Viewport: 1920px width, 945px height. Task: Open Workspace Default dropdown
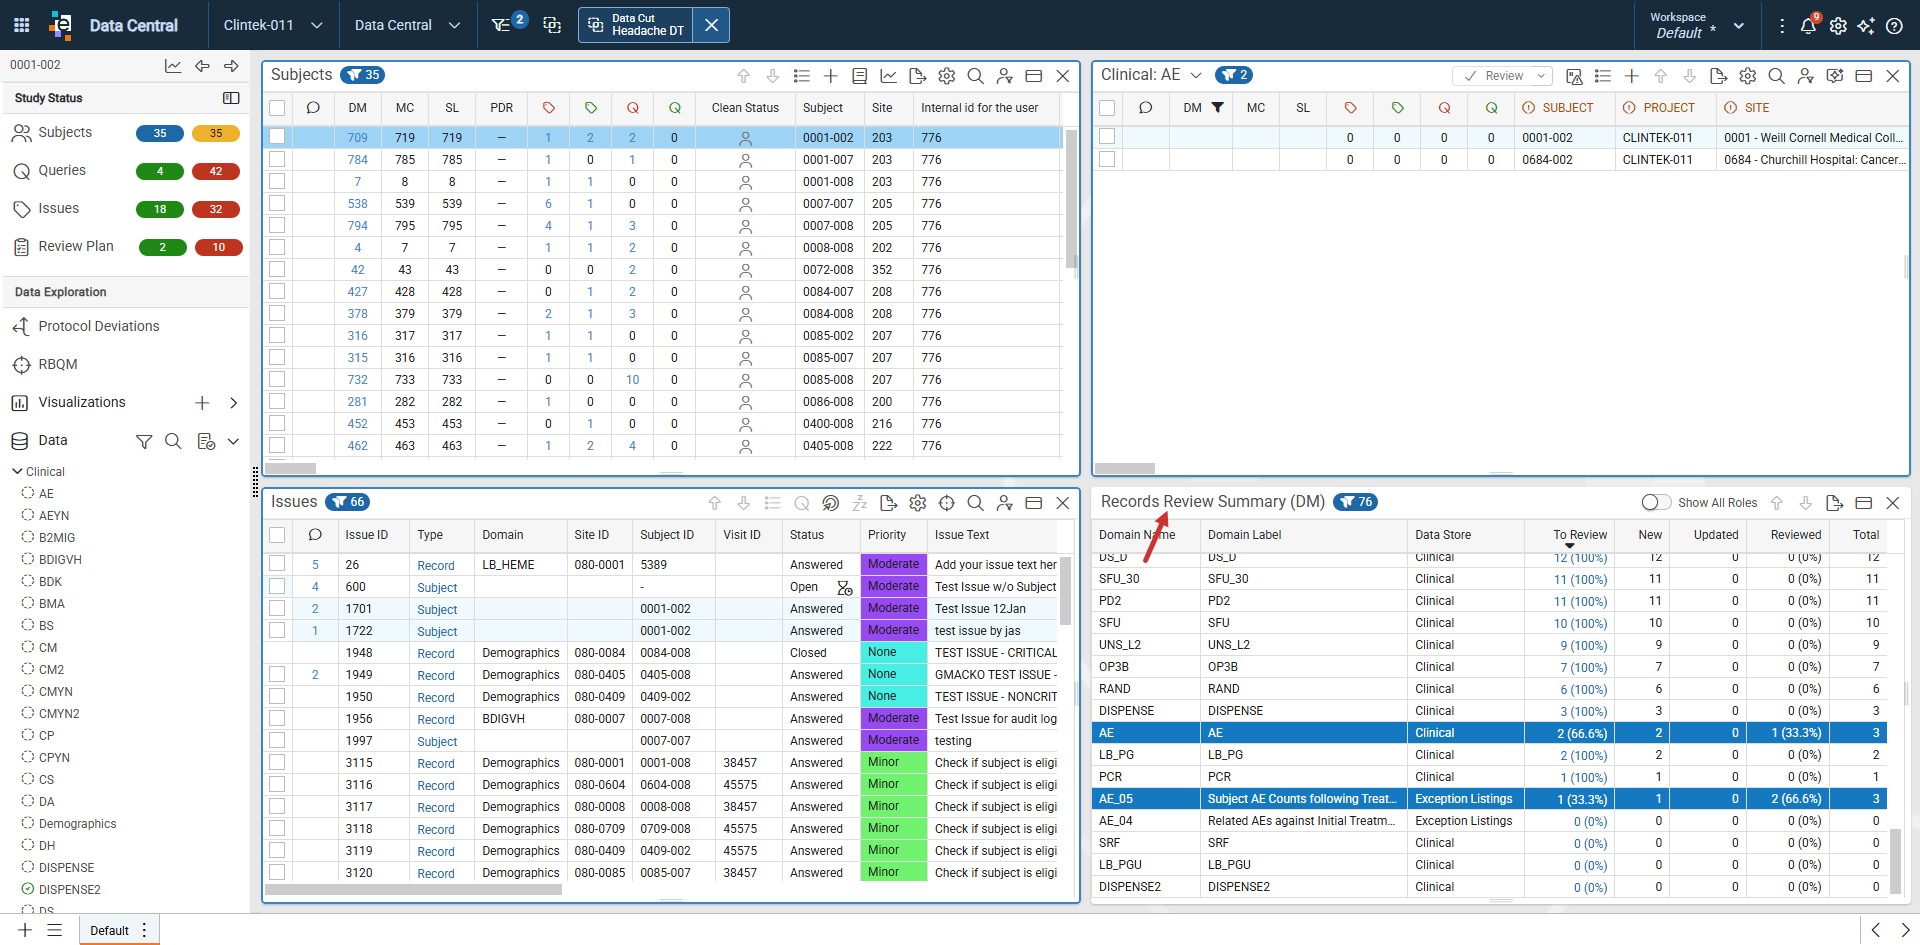coord(1697,25)
